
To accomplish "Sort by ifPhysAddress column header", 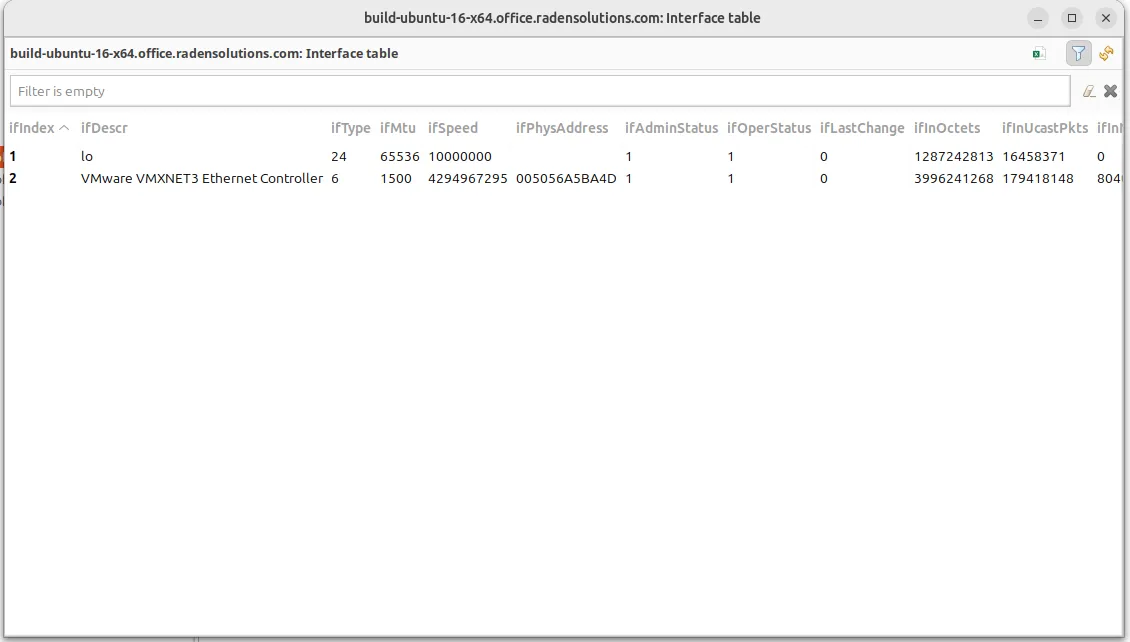I will 562,128.
